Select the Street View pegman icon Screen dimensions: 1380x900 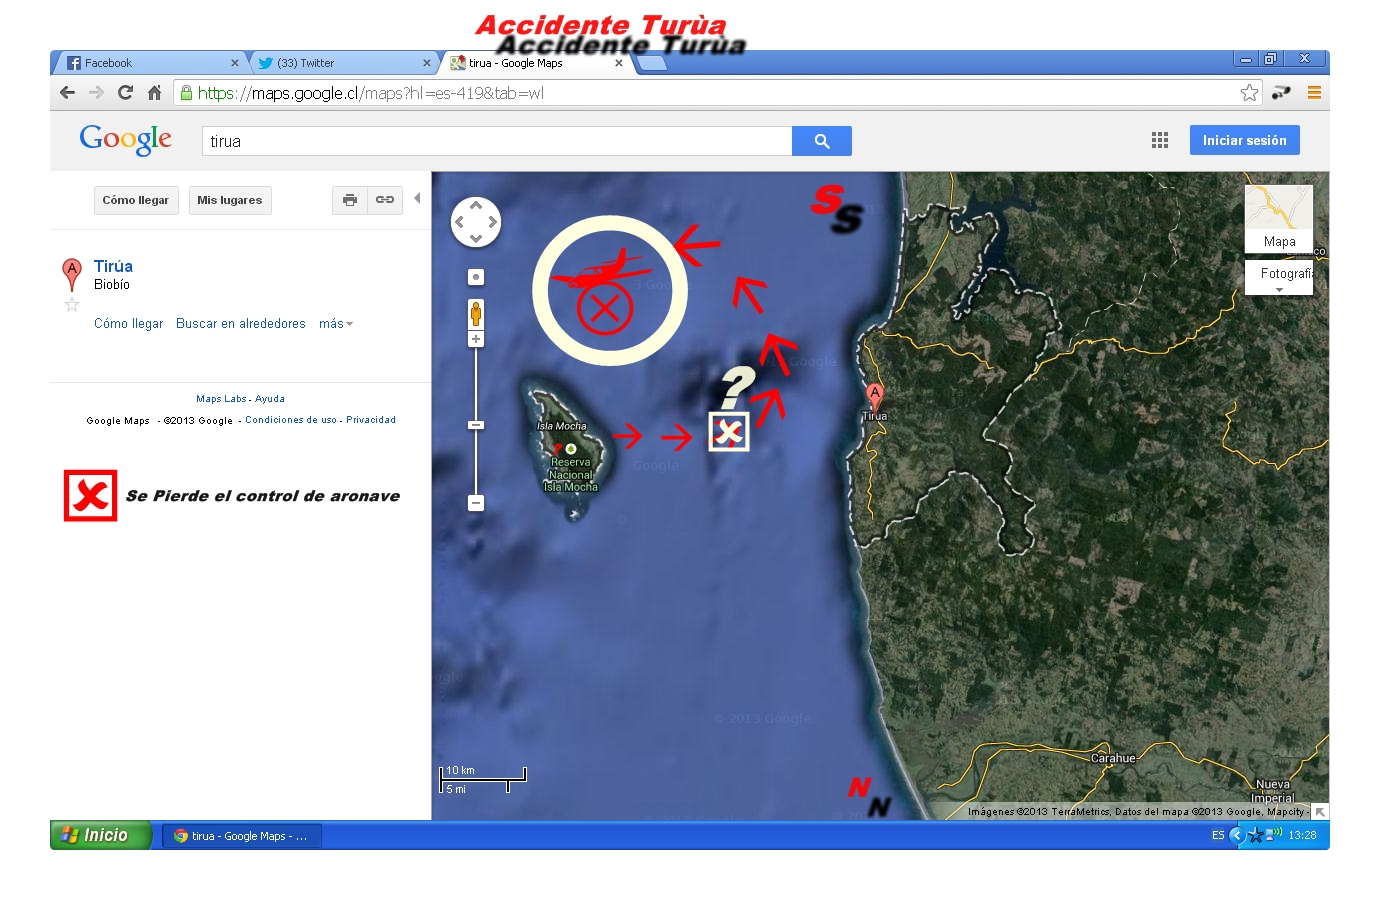pyautogui.click(x=476, y=314)
